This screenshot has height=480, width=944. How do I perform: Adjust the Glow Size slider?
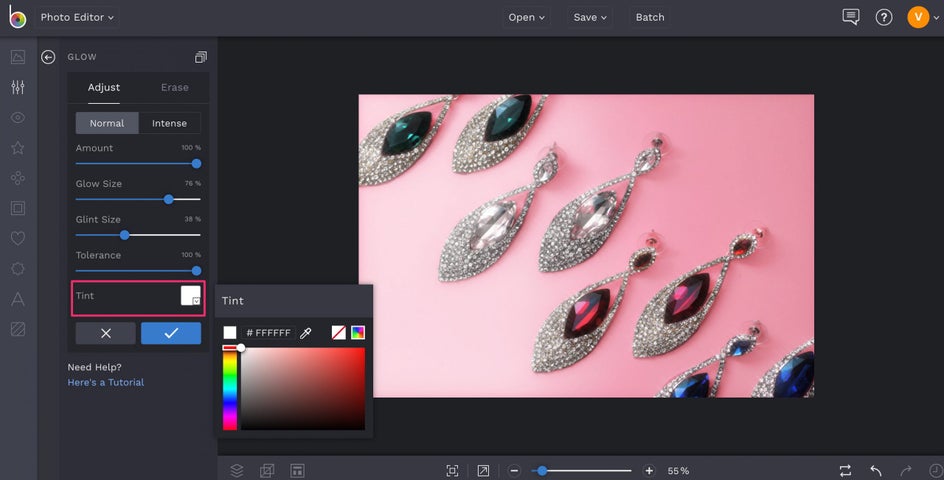click(x=138, y=199)
